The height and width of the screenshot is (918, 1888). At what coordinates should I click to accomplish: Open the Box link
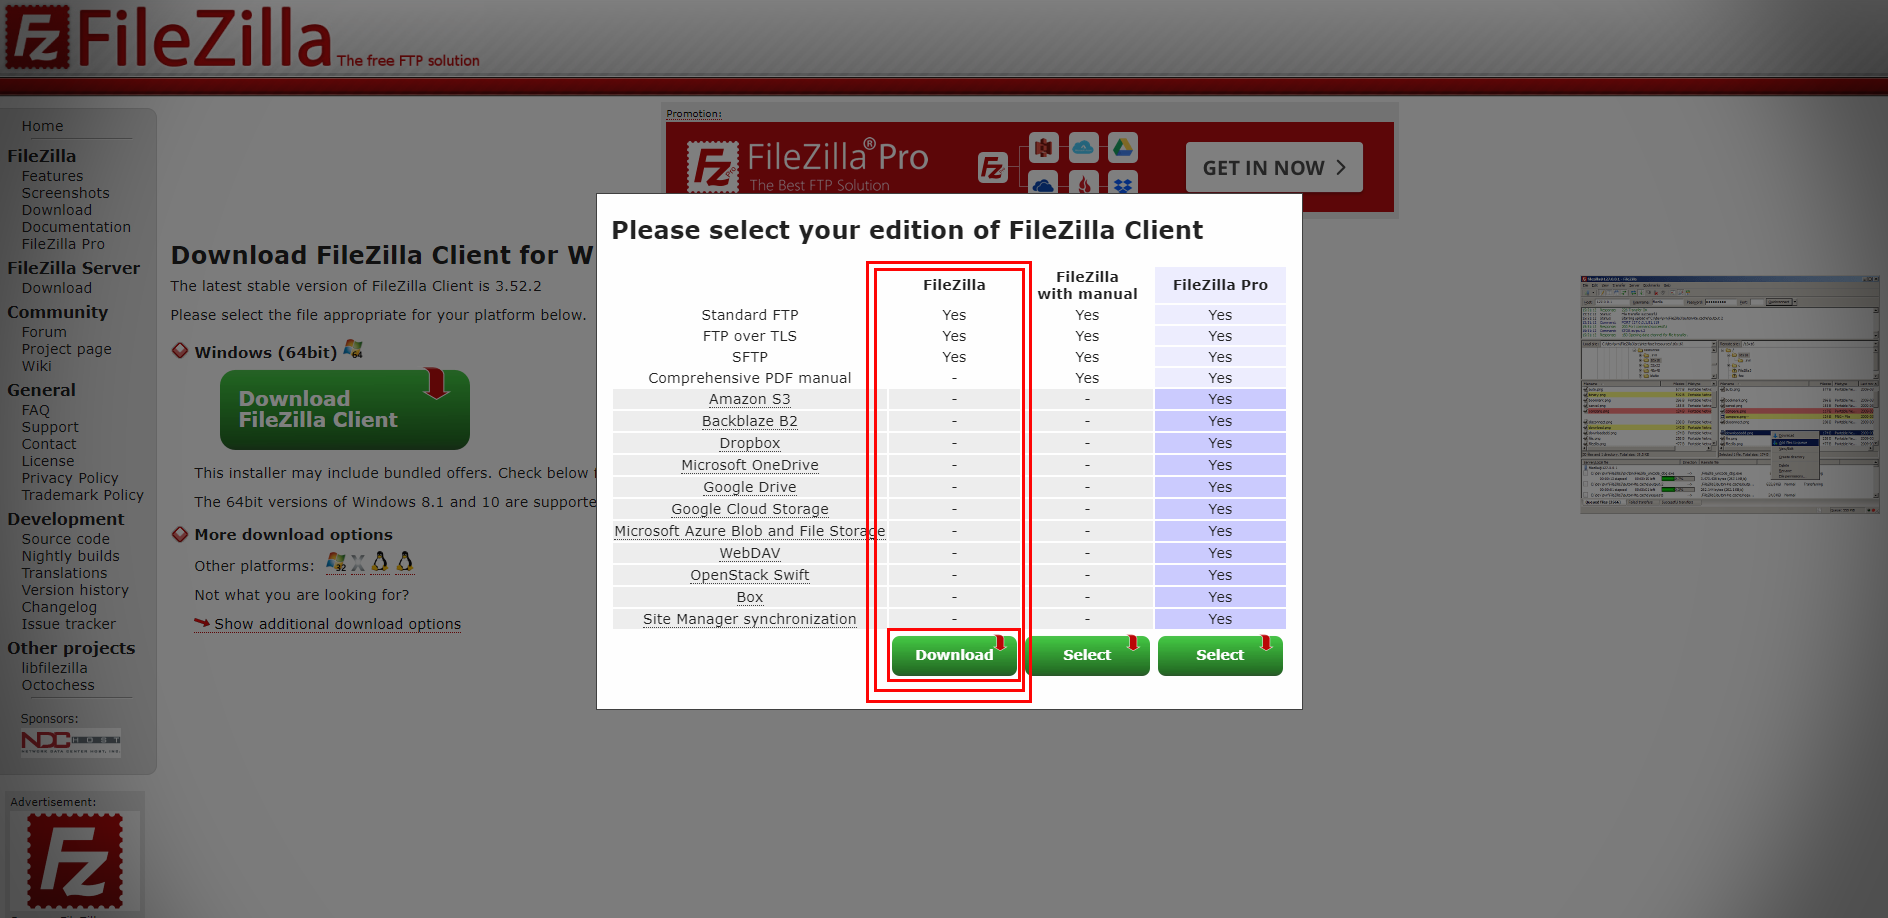click(x=749, y=597)
